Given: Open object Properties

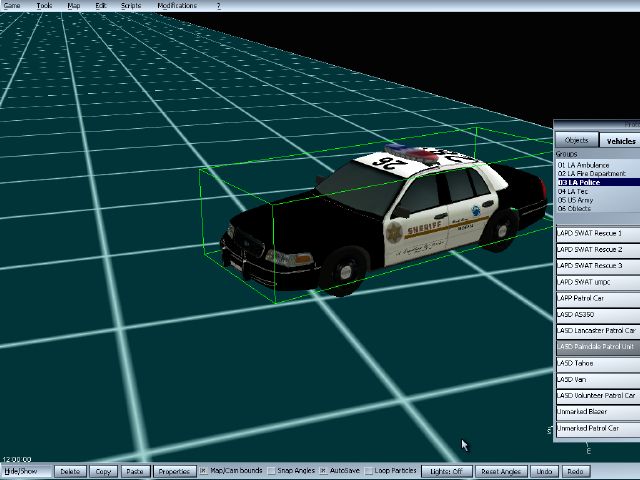Looking at the screenshot, I should (x=174, y=471).
